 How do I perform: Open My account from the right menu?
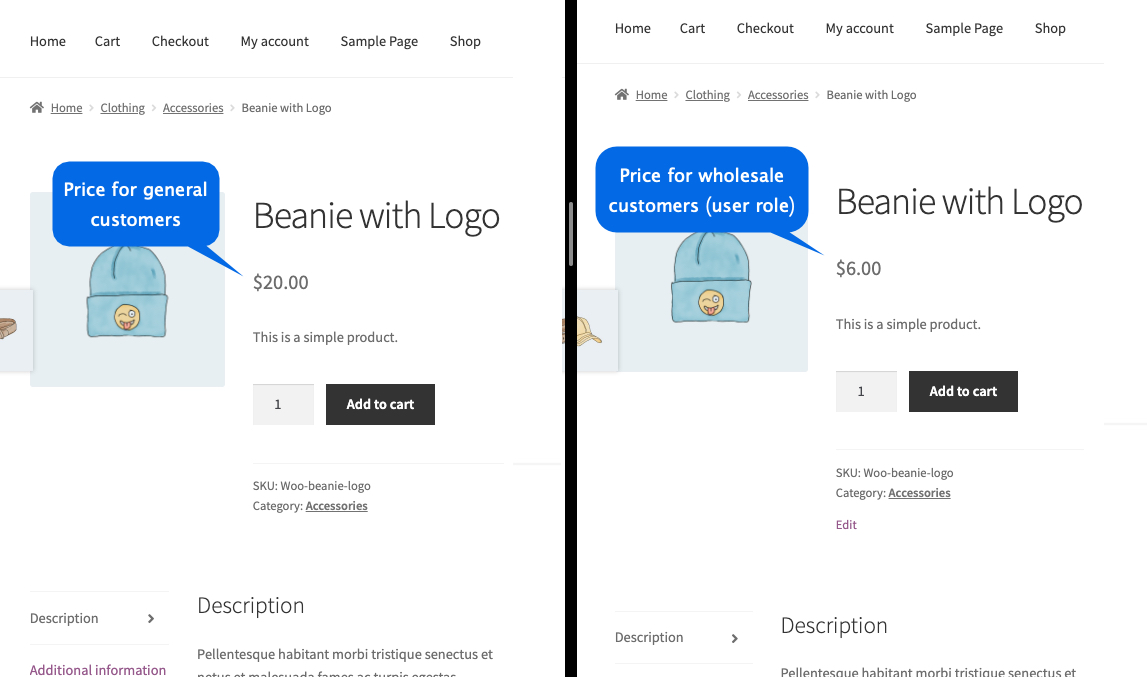click(859, 28)
